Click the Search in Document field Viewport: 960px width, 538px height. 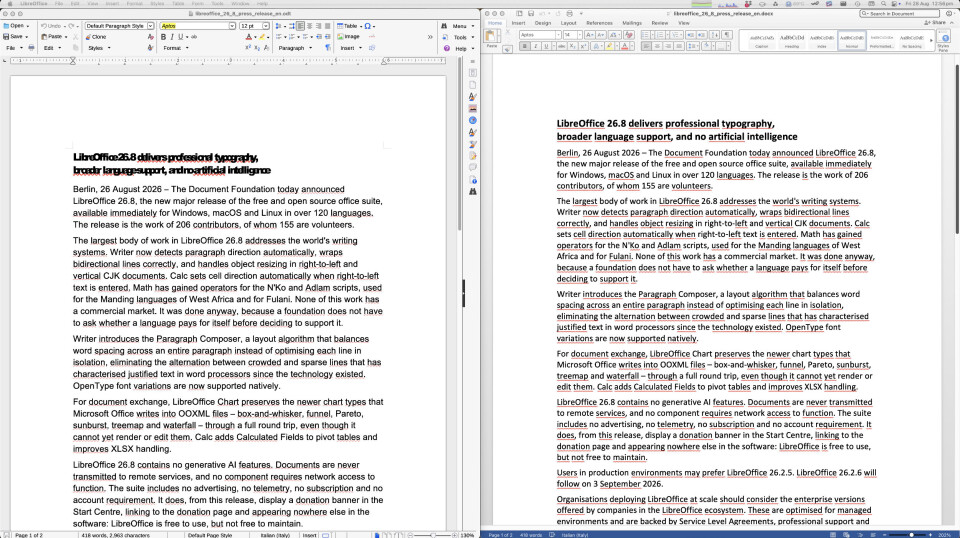(x=899, y=13)
